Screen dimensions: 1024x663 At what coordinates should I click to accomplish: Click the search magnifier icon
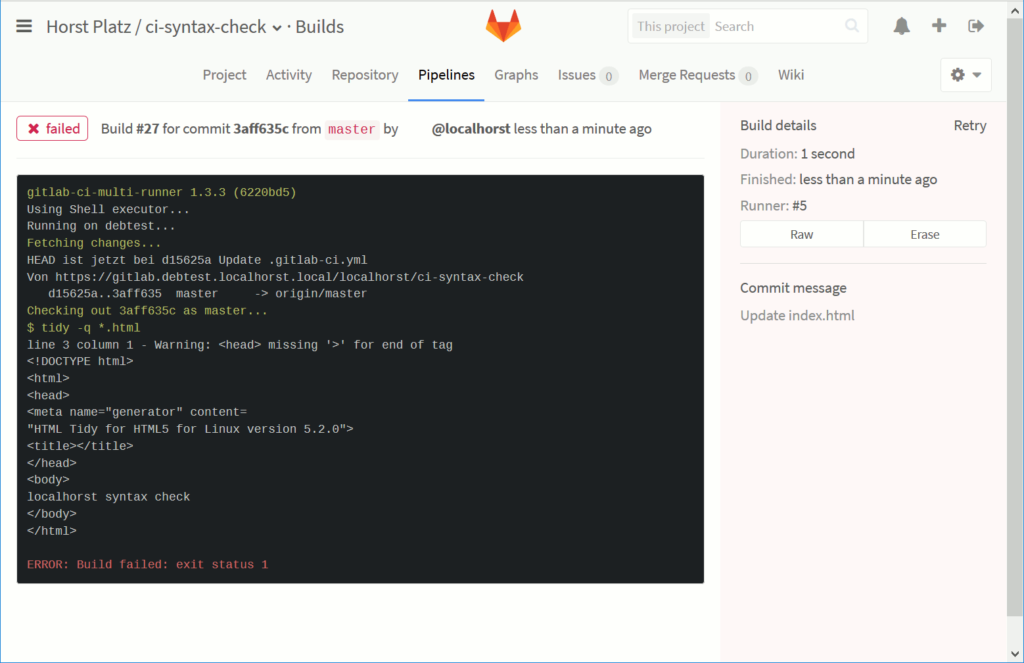[x=851, y=26]
